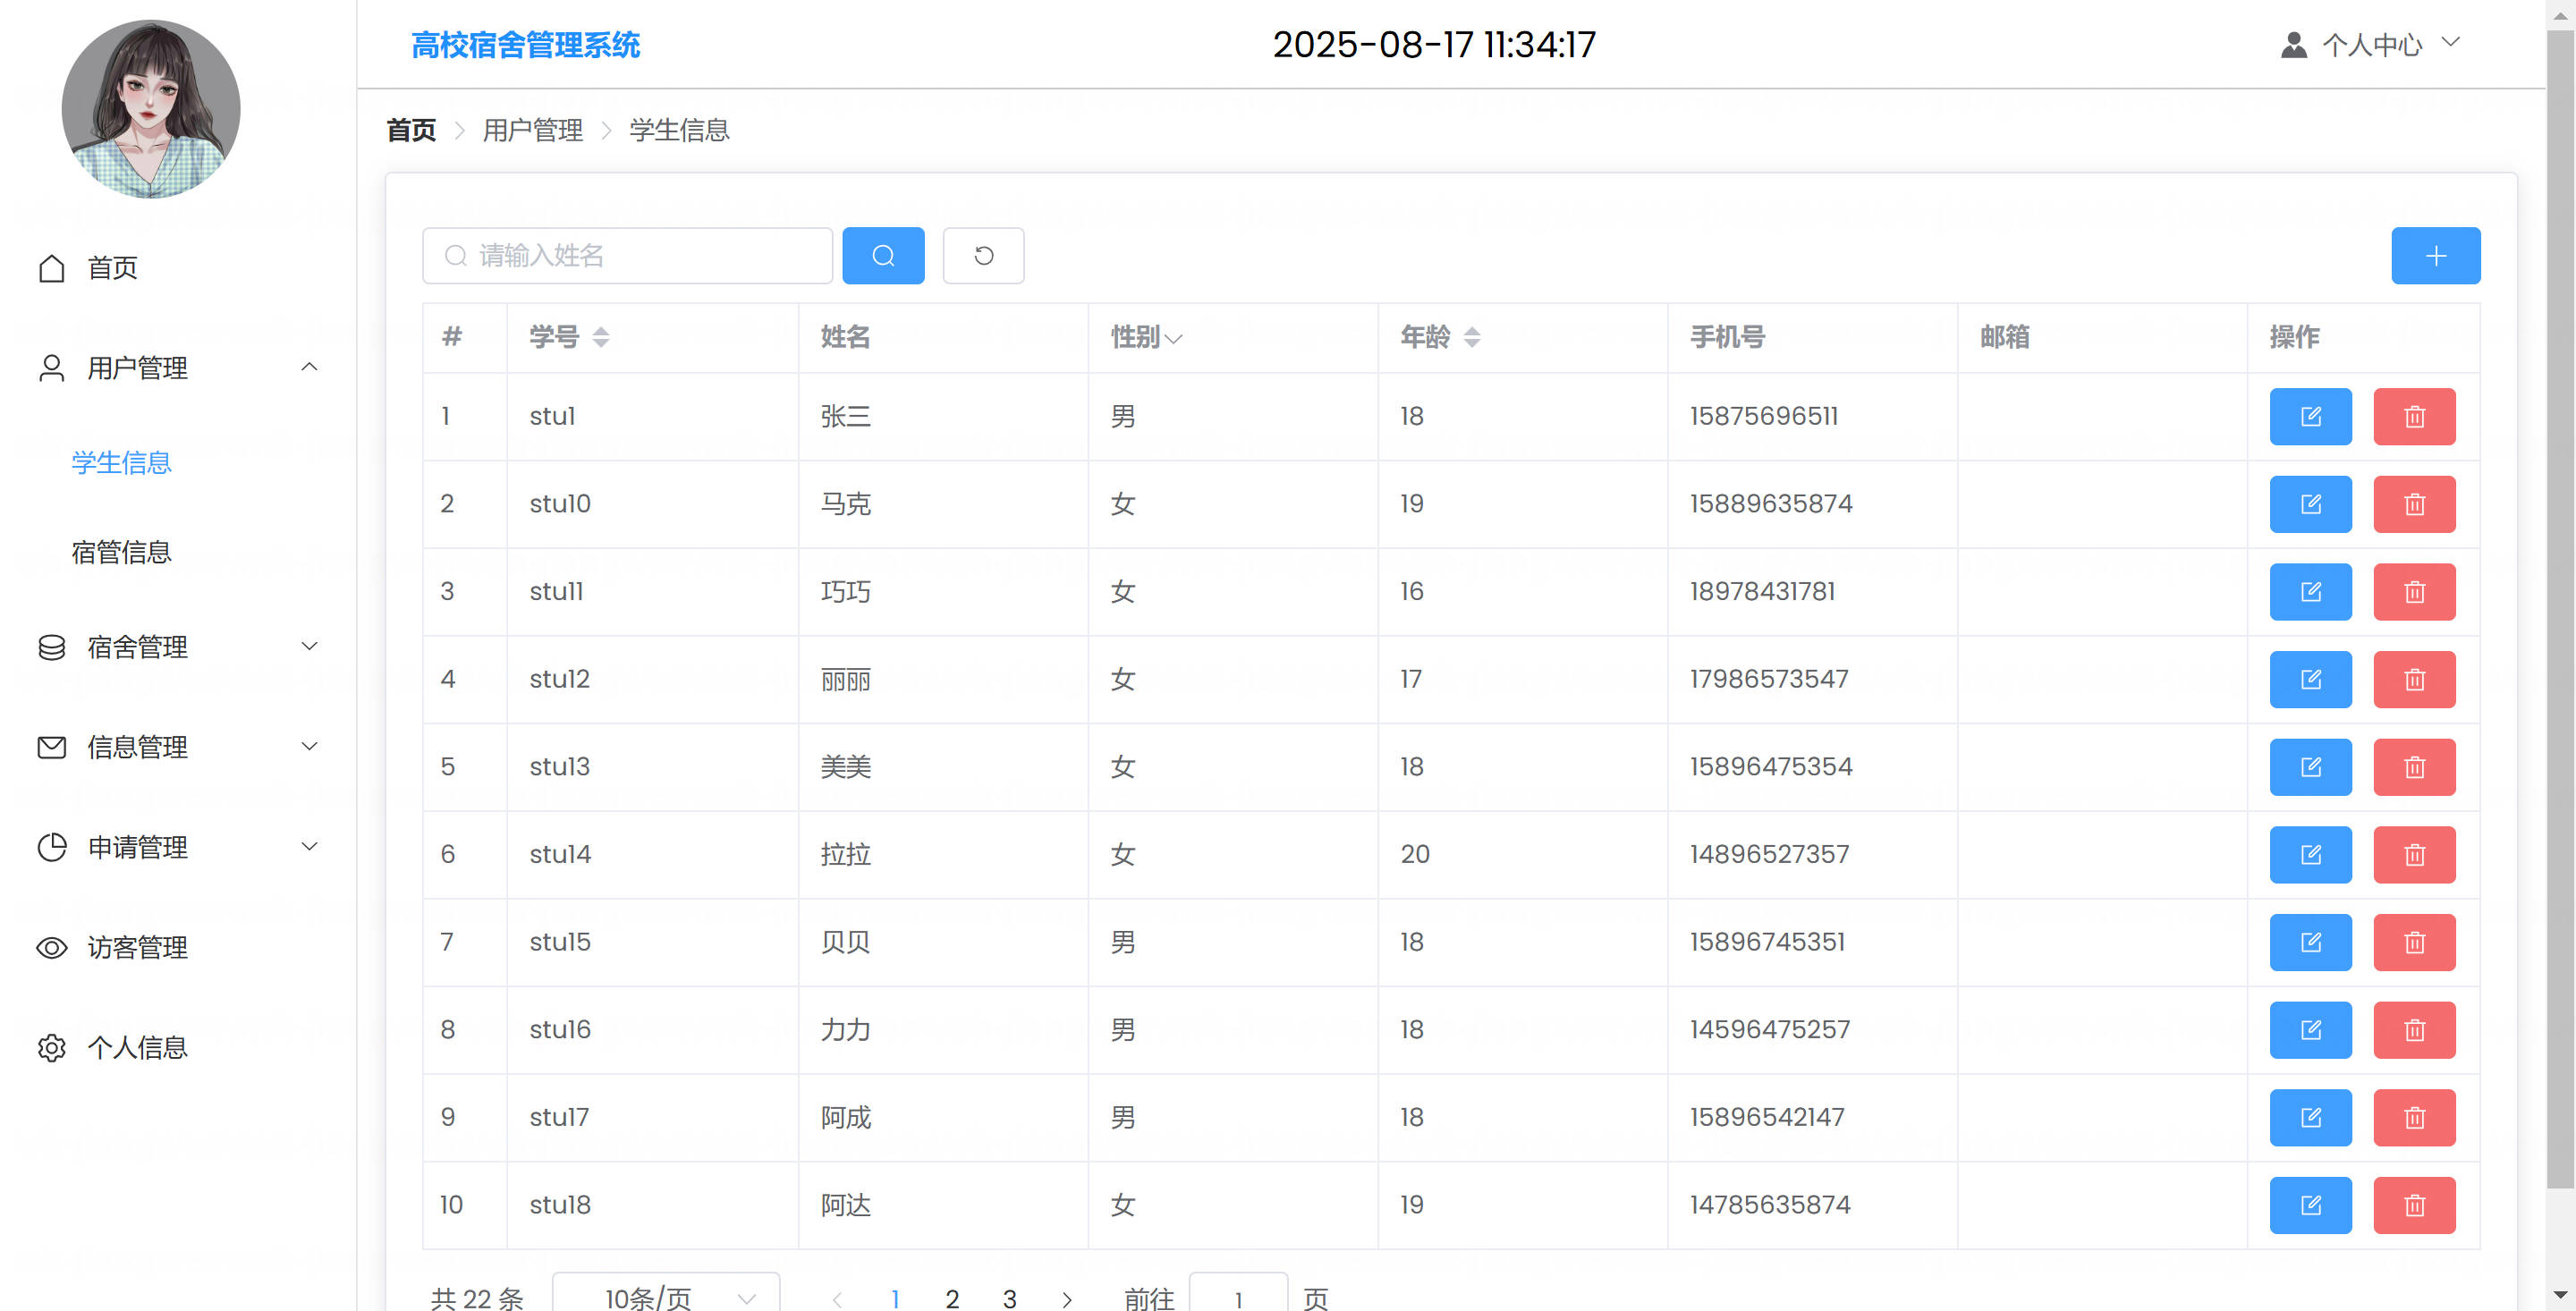Edit the row for 阿达
This screenshot has height=1311, width=2576.
pyautogui.click(x=2310, y=1206)
